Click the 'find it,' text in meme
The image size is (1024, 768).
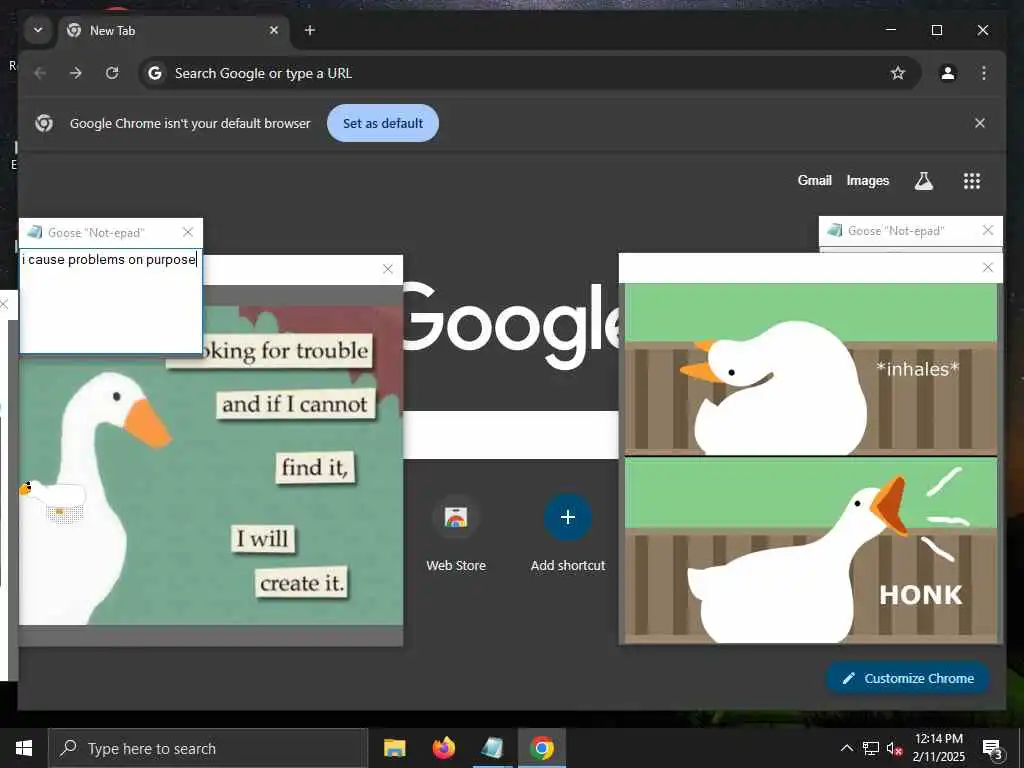[x=315, y=468]
